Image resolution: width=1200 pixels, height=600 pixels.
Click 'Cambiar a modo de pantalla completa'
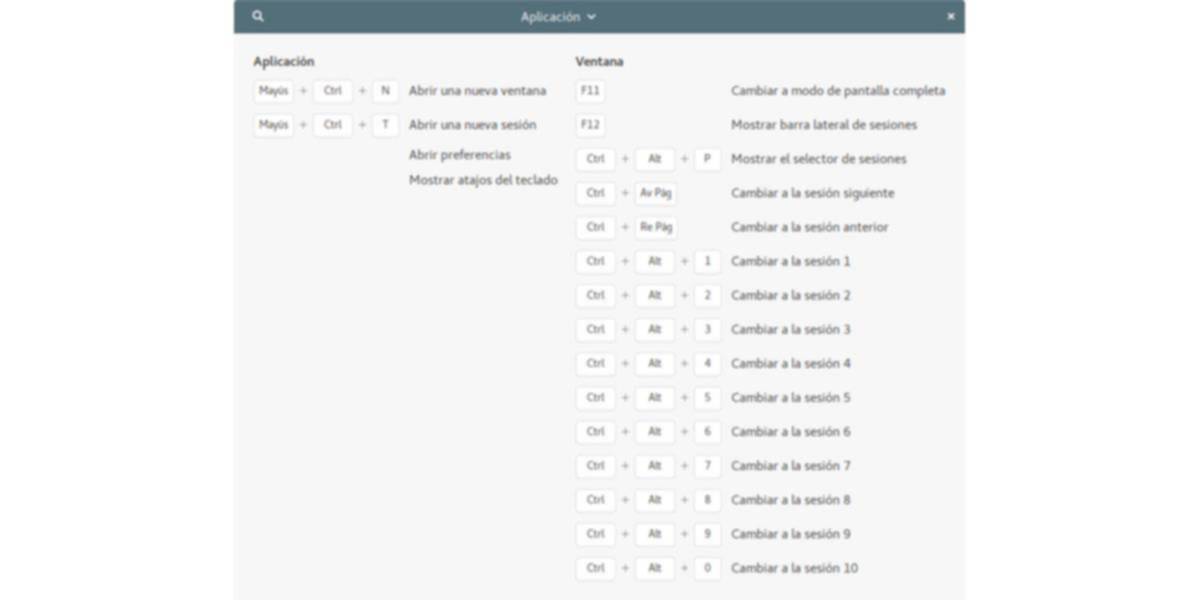point(838,91)
